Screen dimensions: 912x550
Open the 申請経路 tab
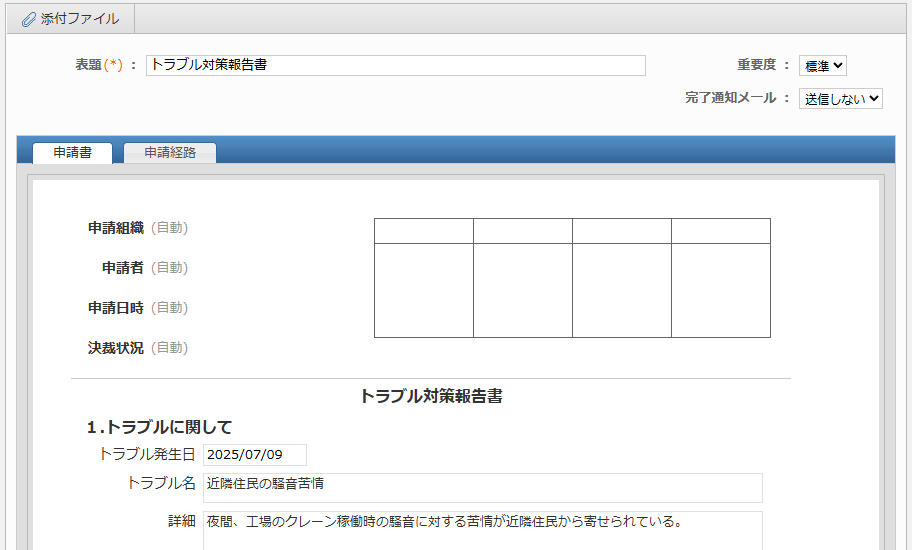pos(169,153)
